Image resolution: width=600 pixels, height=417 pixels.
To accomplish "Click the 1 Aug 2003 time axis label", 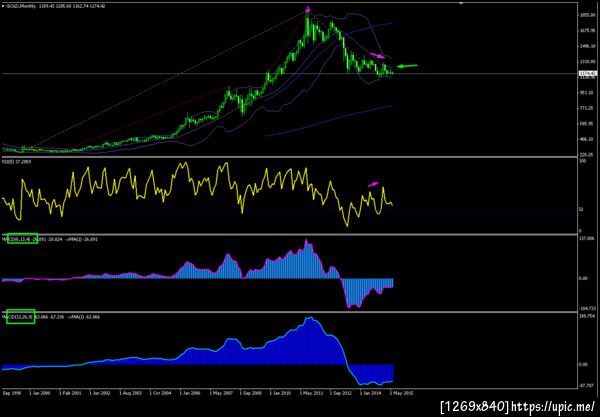I will coord(131,393).
